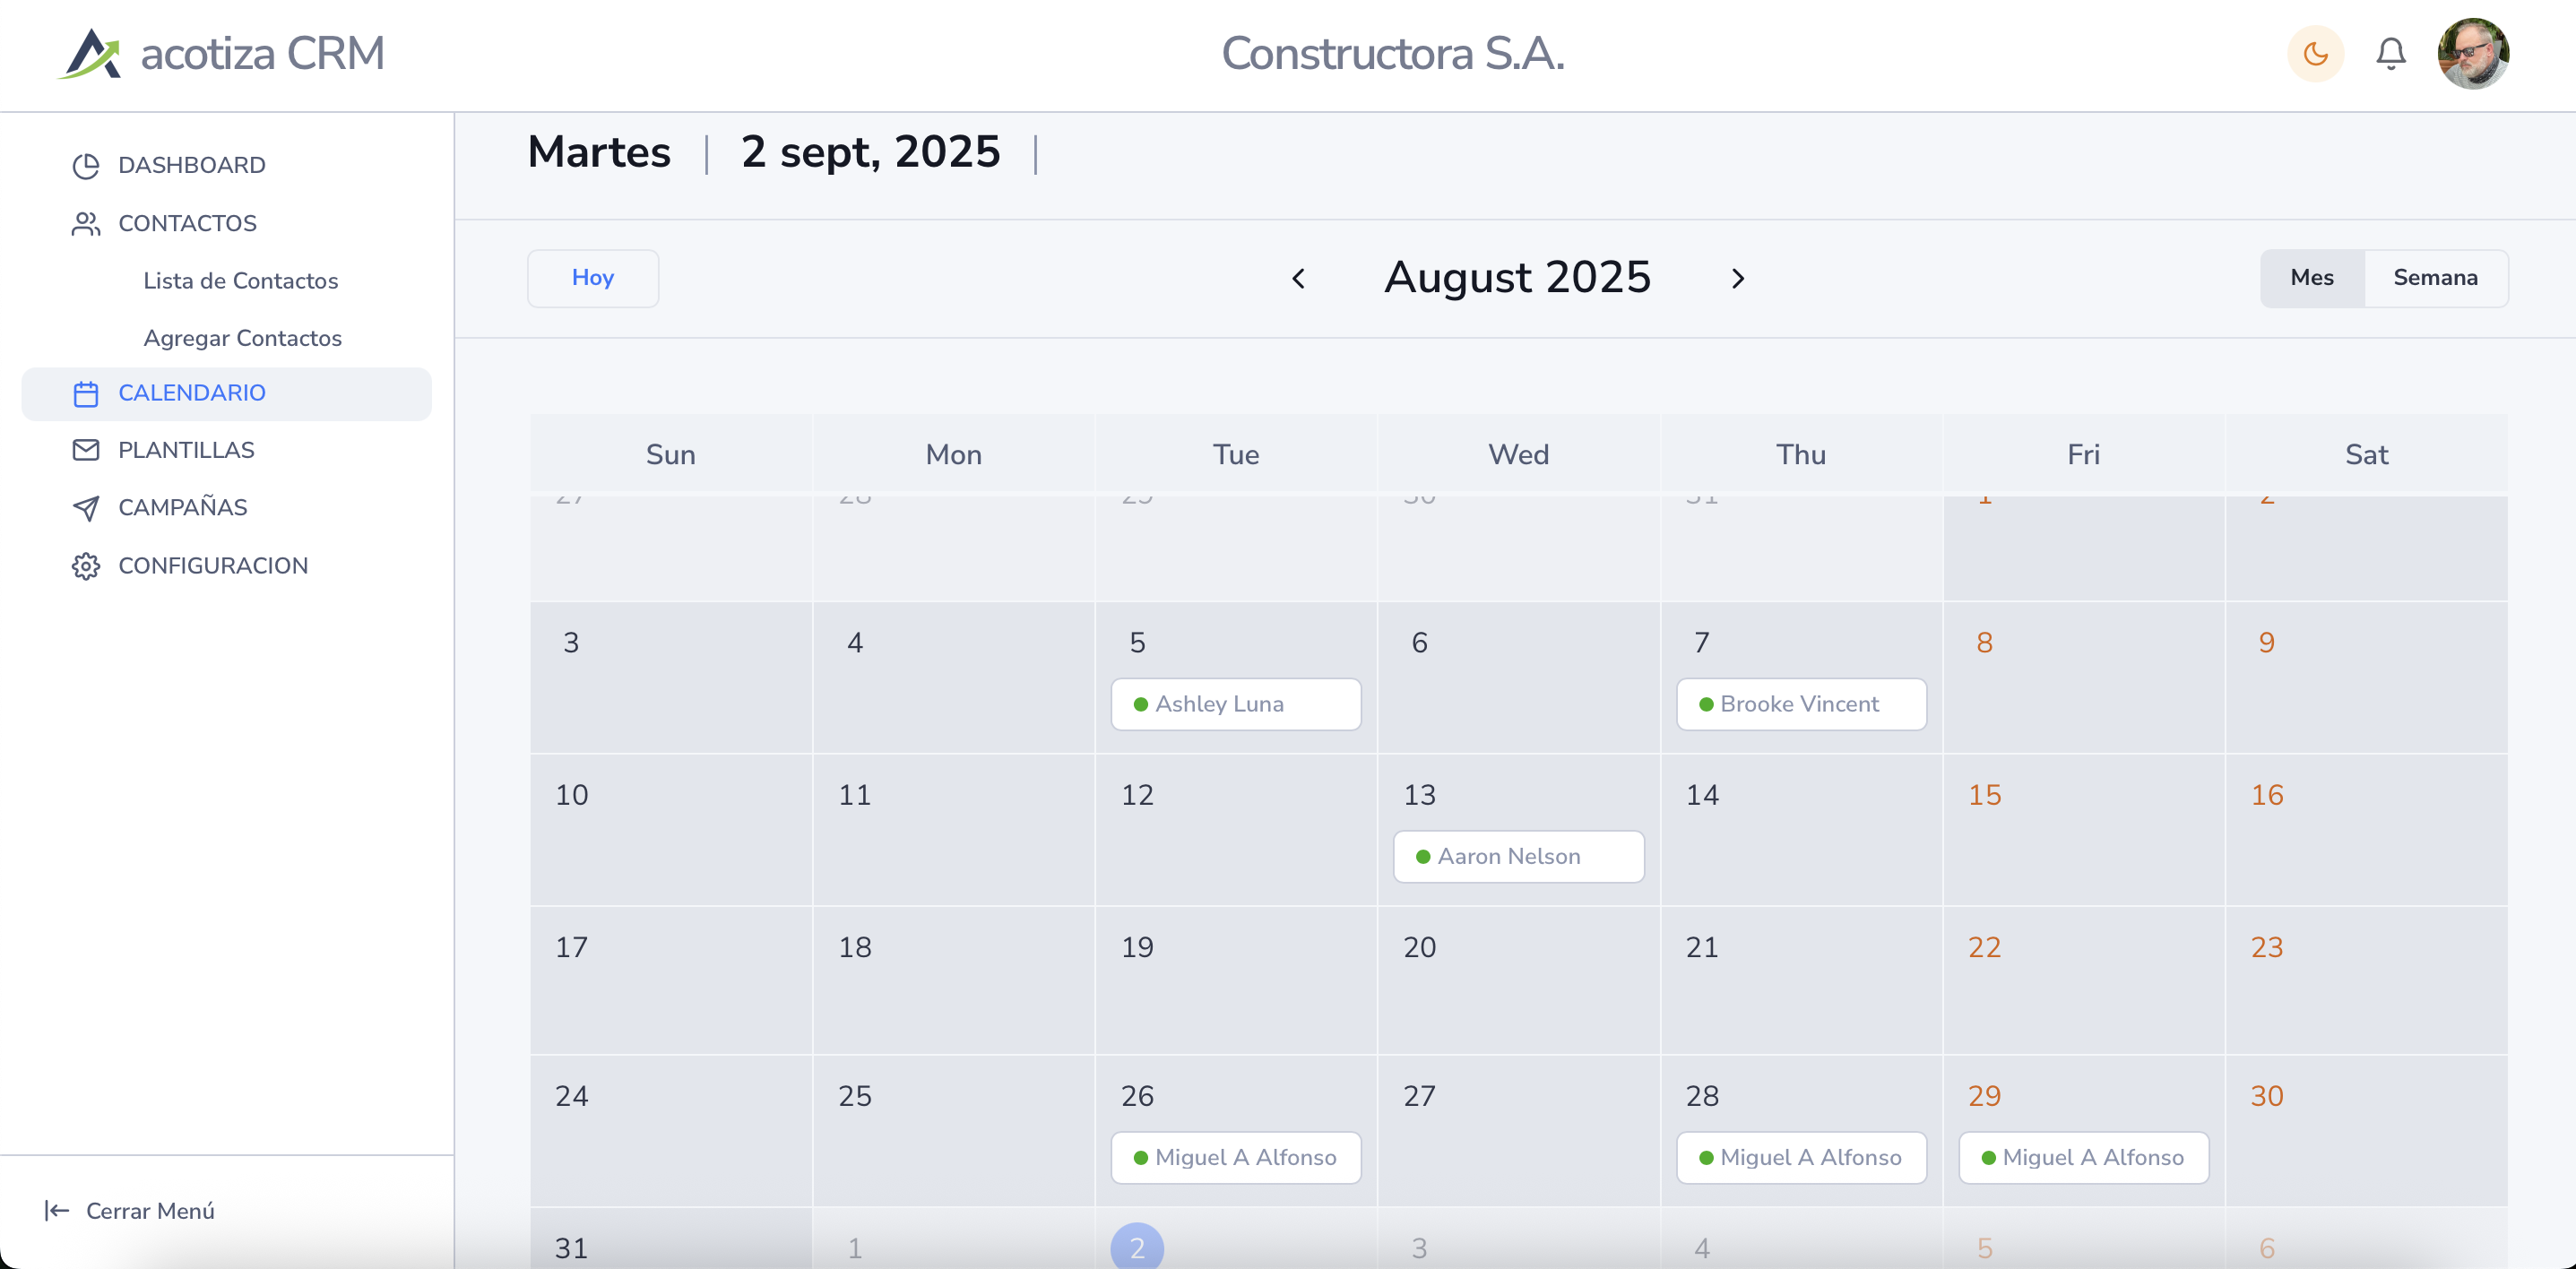This screenshot has height=1269, width=2576.
Task: Collapse sidebar with Cerrar Menú
Action: point(130,1211)
